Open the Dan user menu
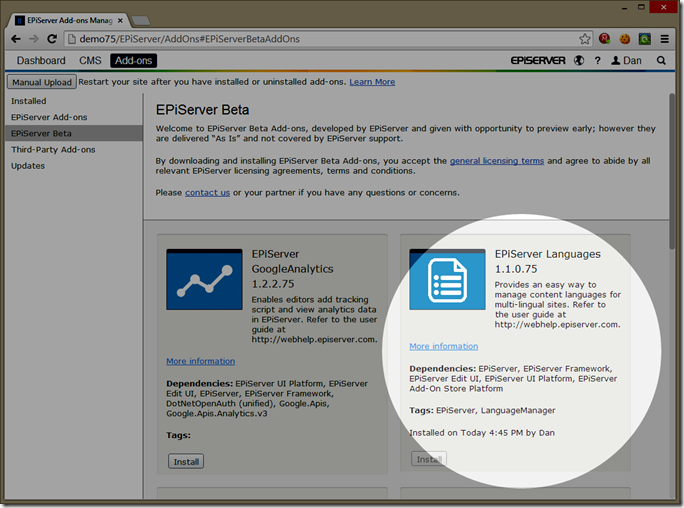 point(627,61)
